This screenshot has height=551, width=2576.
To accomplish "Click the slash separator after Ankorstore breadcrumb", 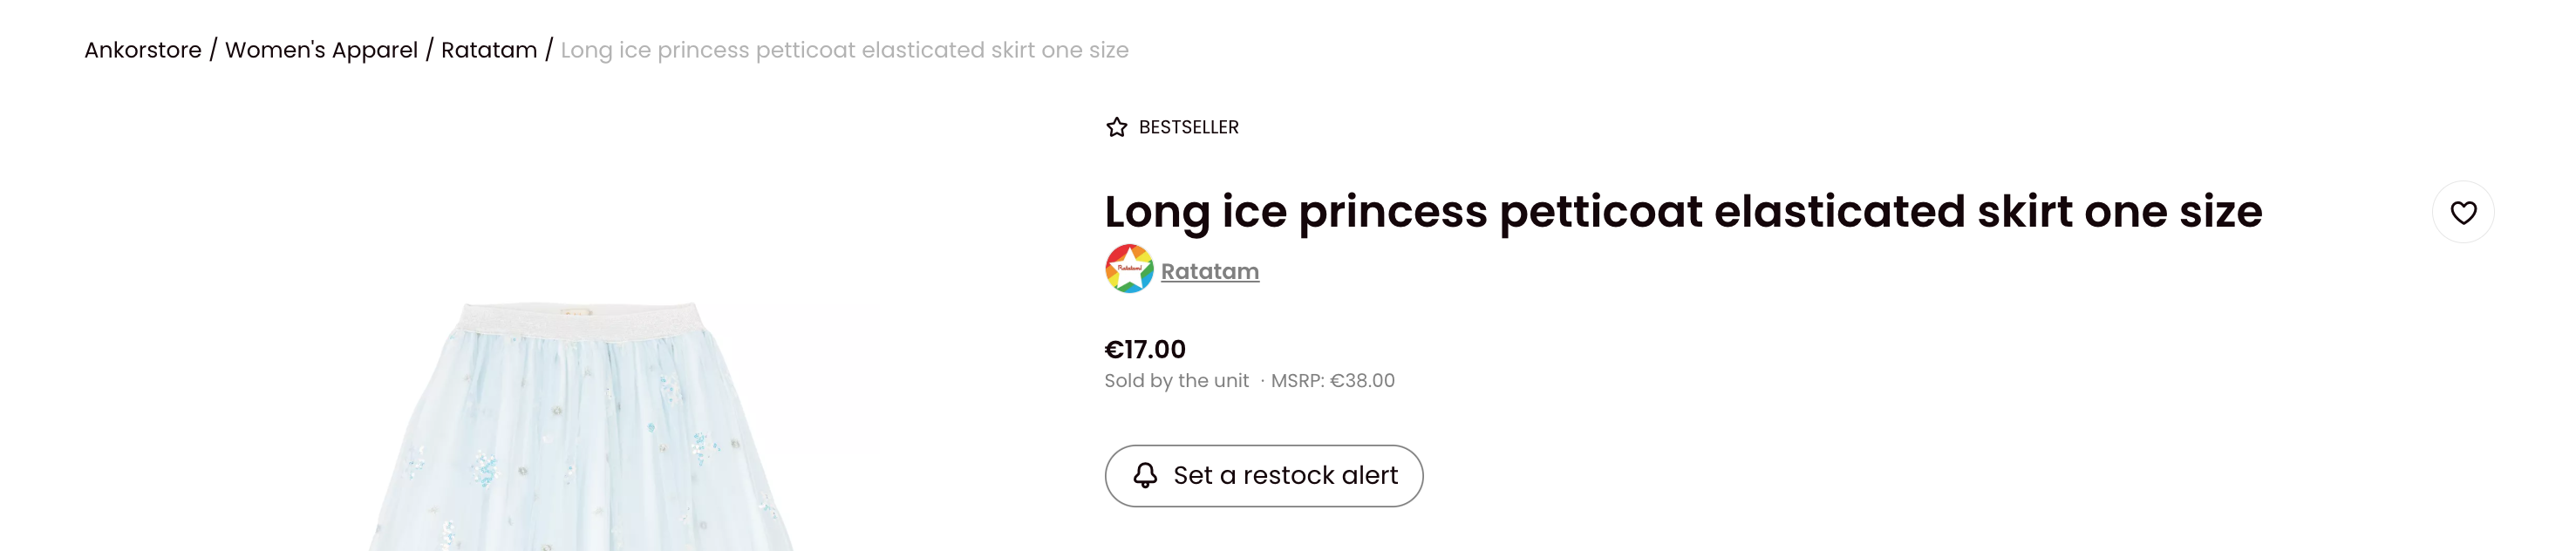I will (213, 50).
